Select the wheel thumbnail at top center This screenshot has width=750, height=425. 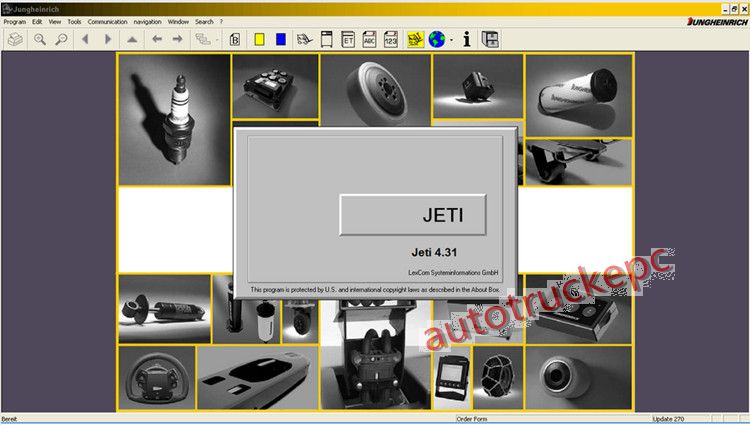point(375,90)
